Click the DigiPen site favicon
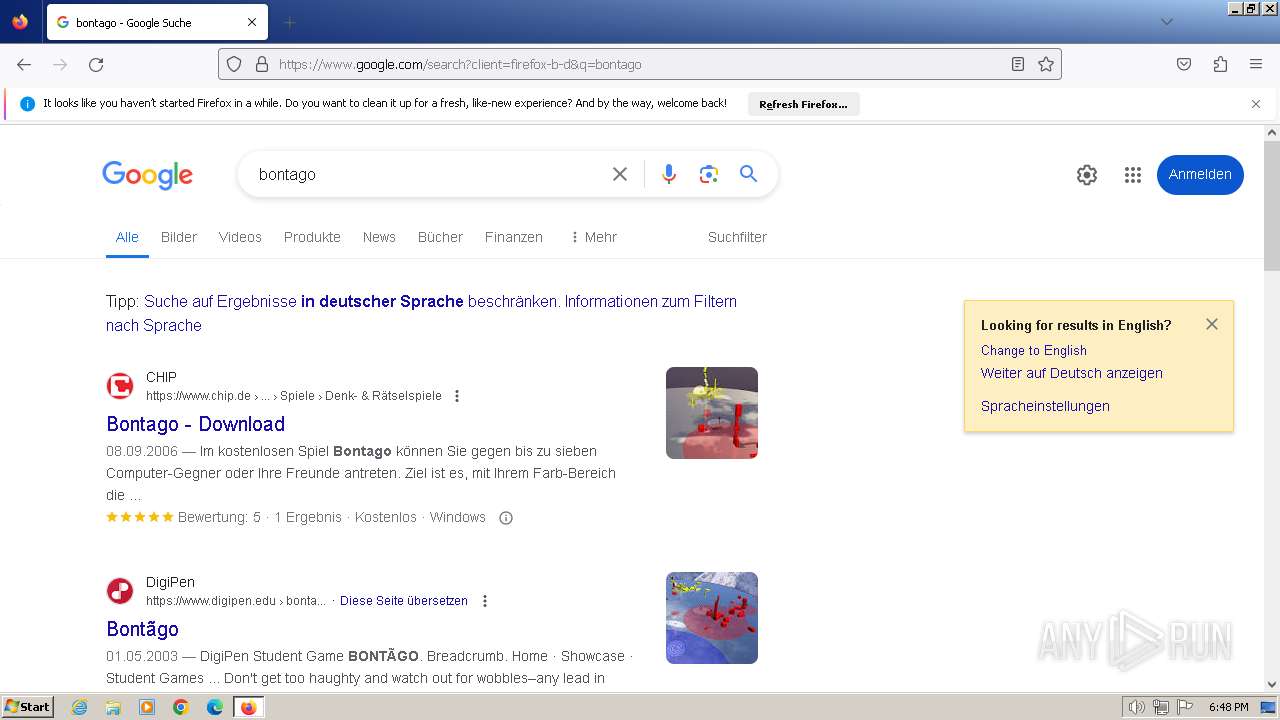The height and width of the screenshot is (720, 1280). (120, 591)
